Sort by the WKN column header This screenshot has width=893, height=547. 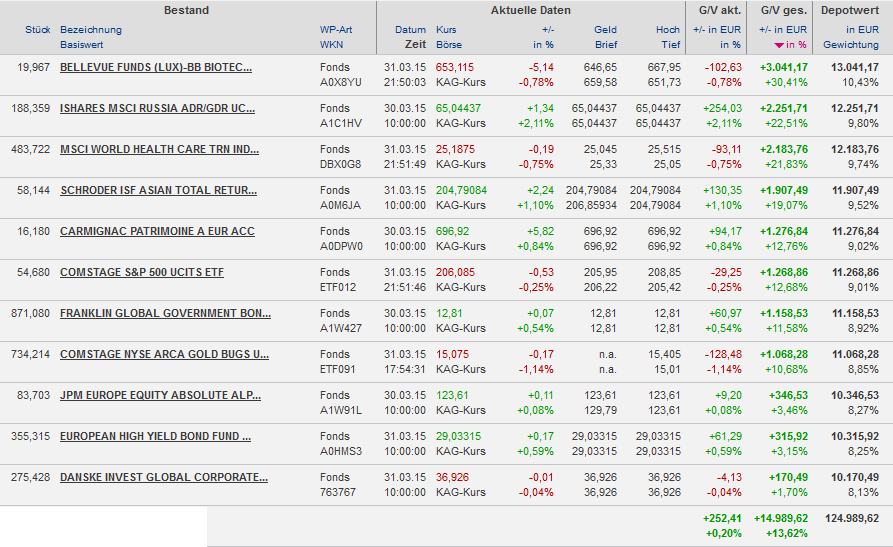click(331, 46)
